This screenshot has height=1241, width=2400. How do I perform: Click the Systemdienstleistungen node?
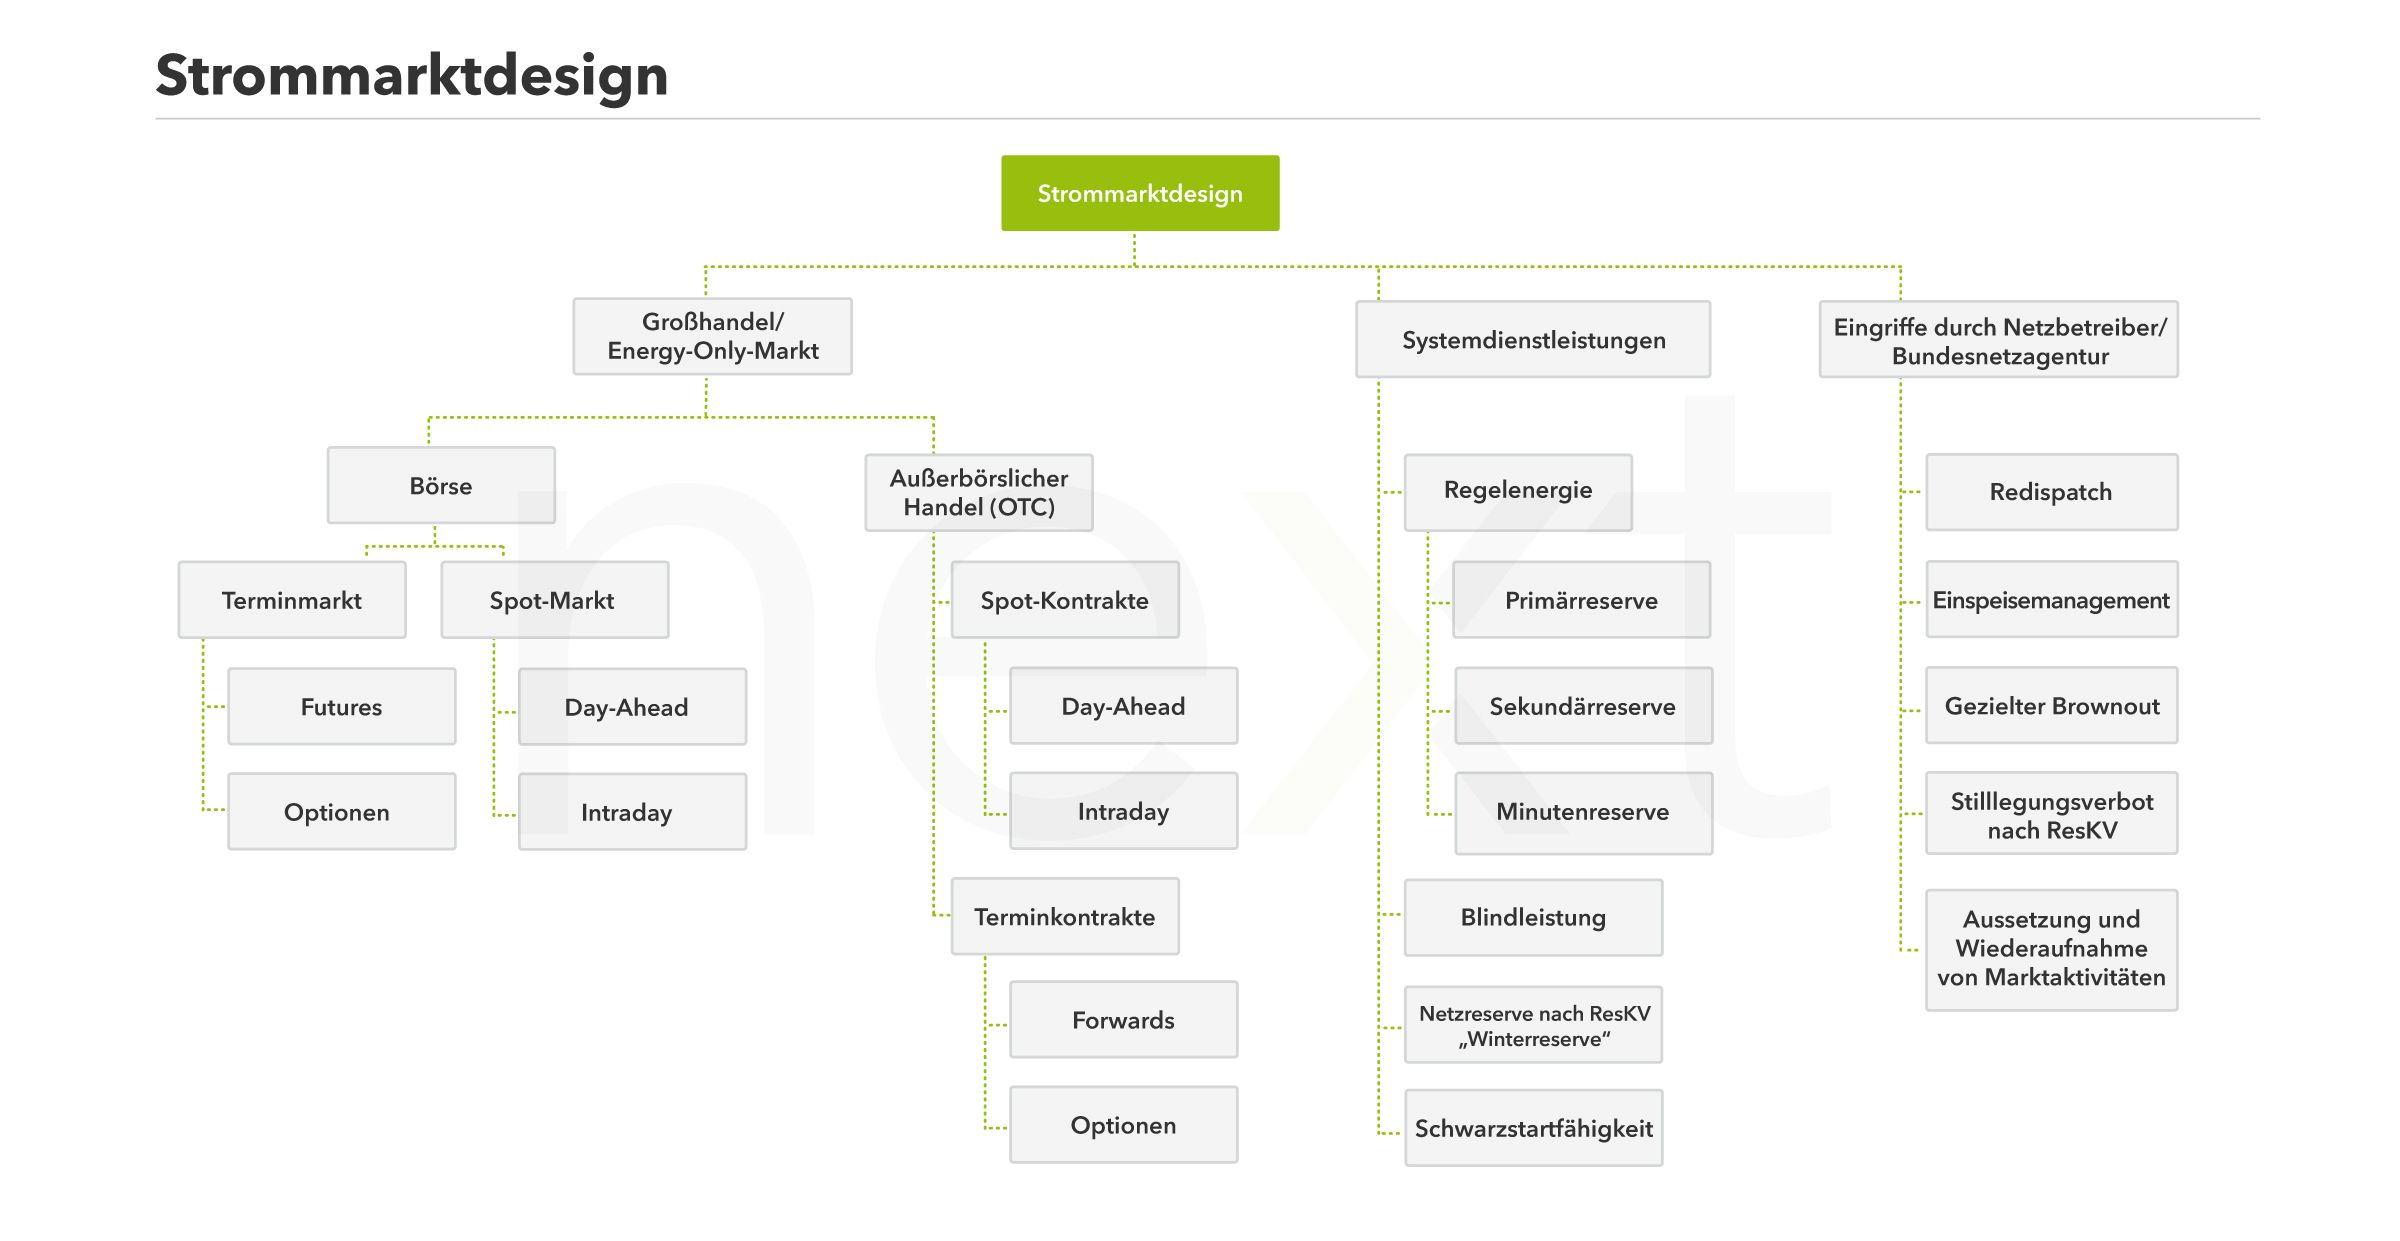(x=1533, y=340)
